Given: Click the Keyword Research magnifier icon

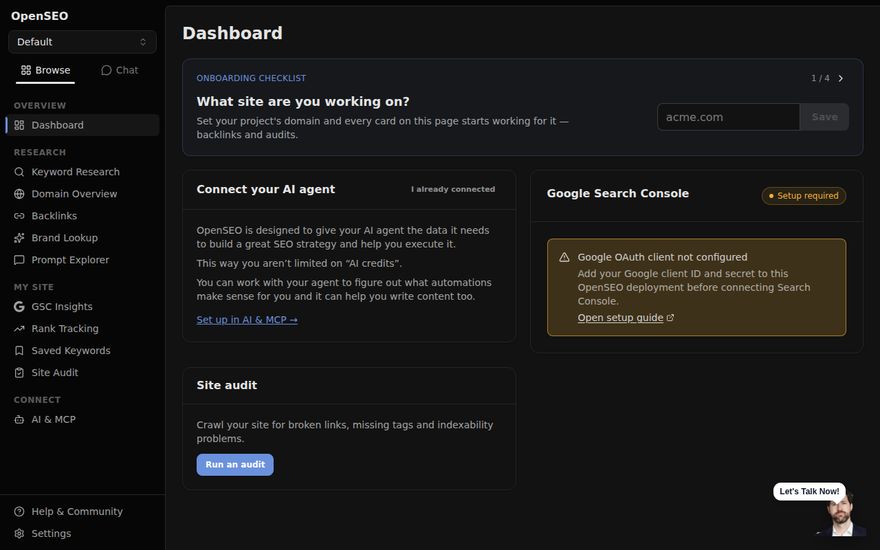Looking at the screenshot, I should tap(19, 172).
